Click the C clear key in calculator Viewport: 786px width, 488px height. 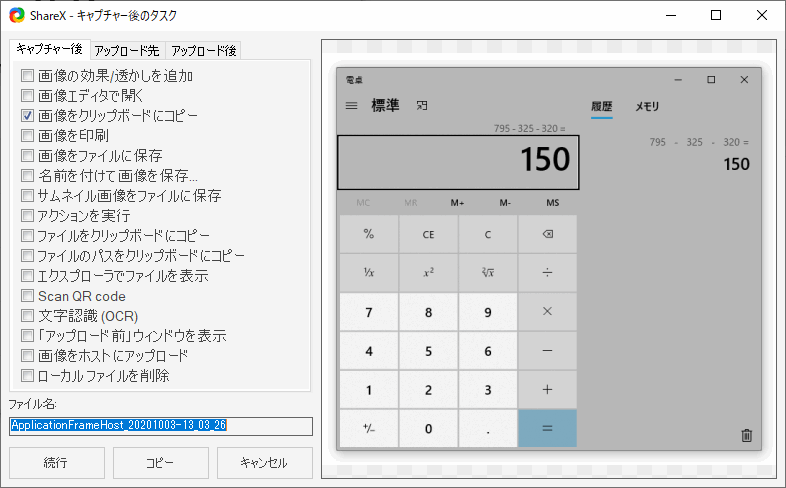[x=488, y=234]
